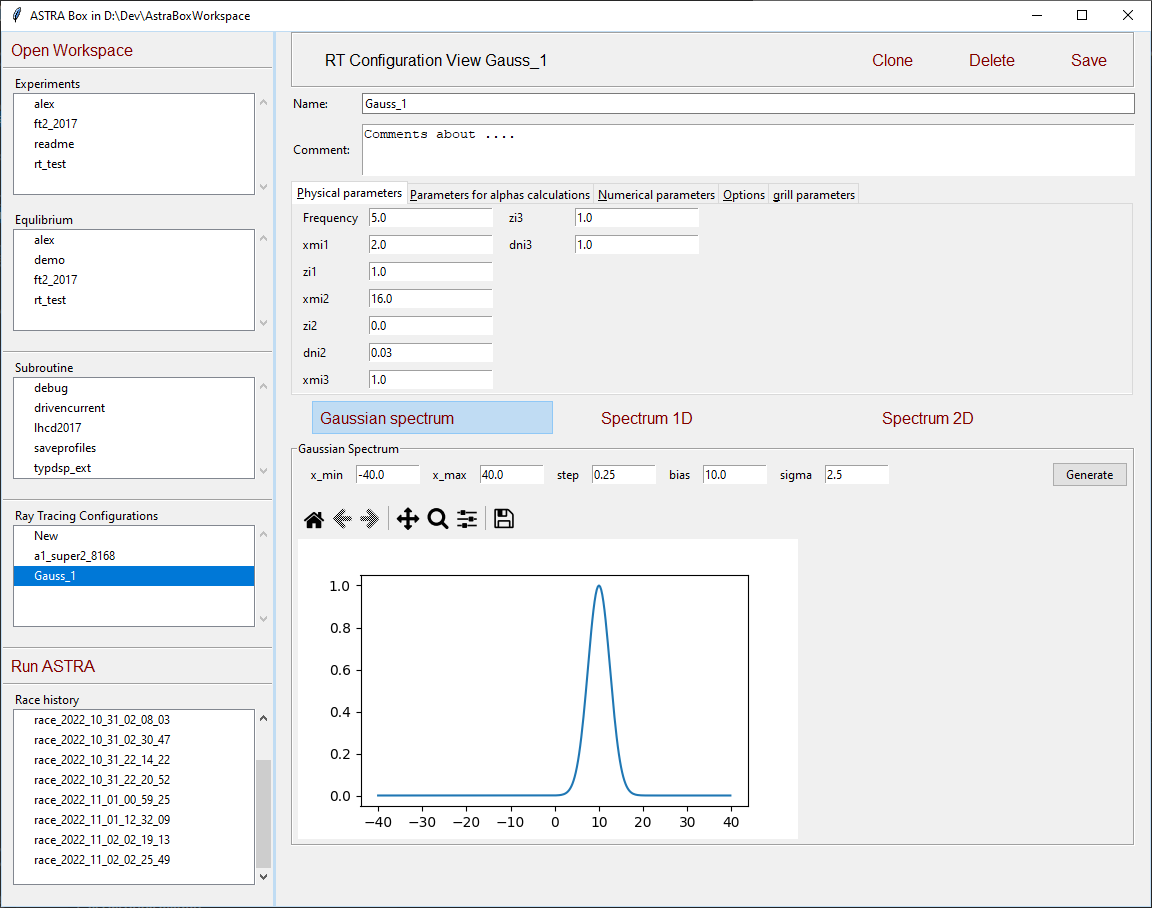Image resolution: width=1152 pixels, height=908 pixels.
Task: Click the Open Workspace link
Action: [72, 51]
